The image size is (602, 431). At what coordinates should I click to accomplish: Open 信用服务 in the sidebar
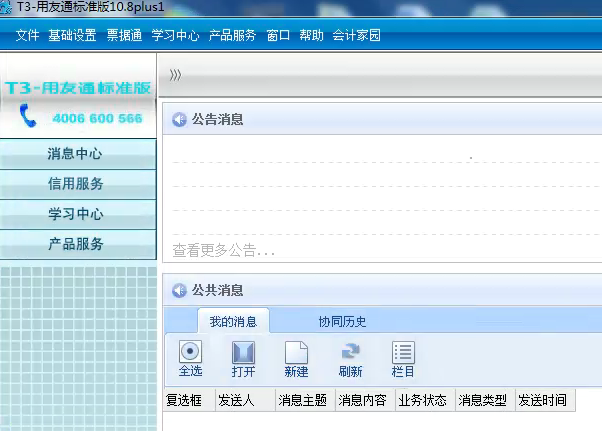pos(78,184)
